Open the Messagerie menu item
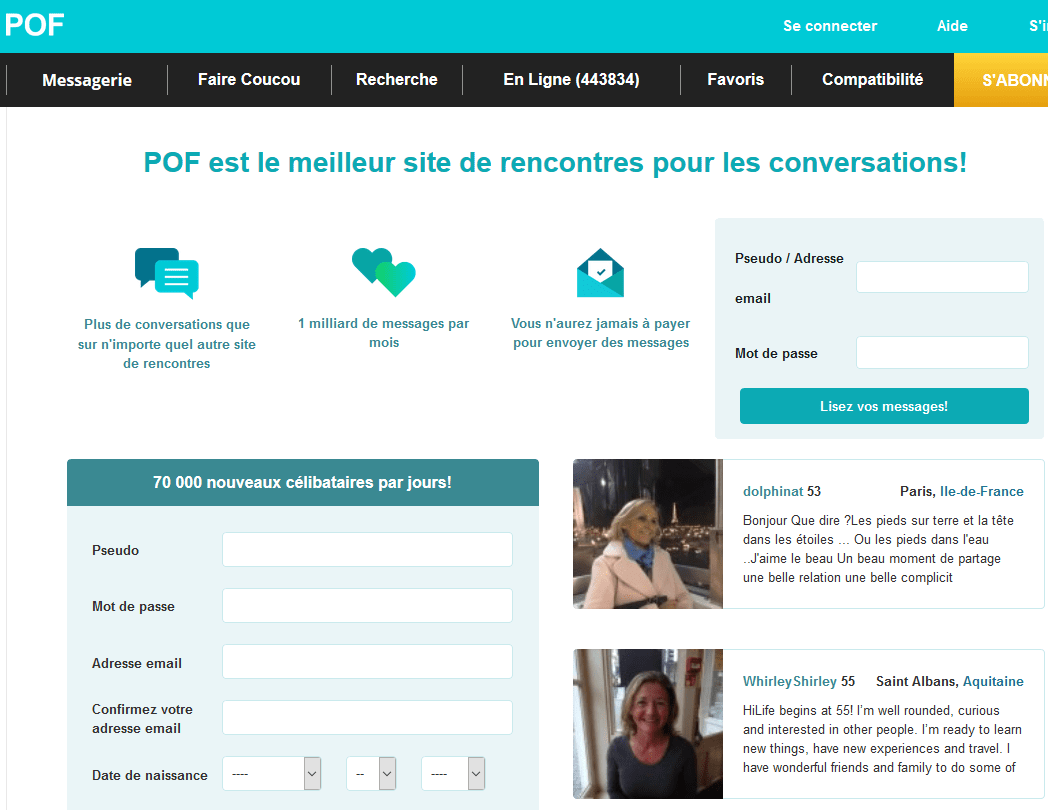This screenshot has height=810, width=1048. coord(87,80)
